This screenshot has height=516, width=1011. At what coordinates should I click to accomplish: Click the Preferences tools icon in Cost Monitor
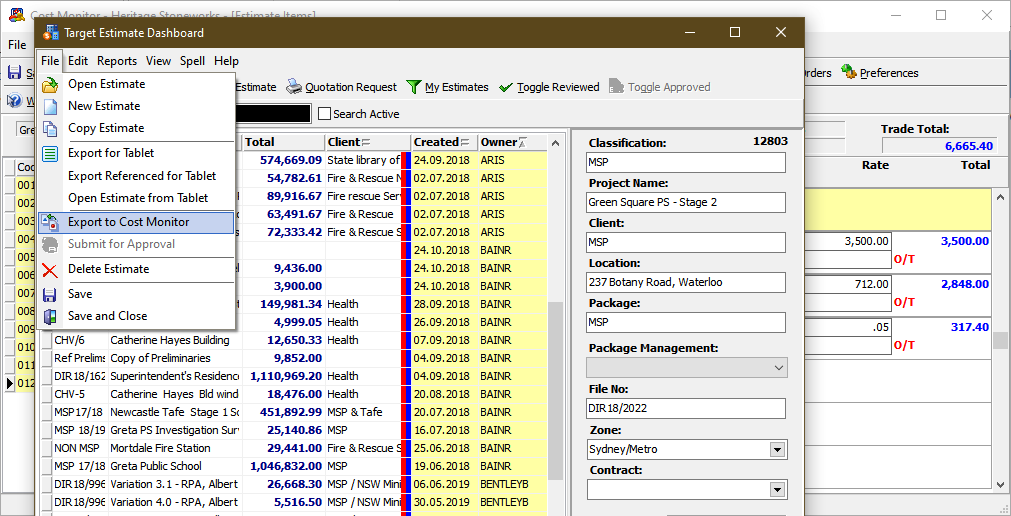(x=848, y=72)
